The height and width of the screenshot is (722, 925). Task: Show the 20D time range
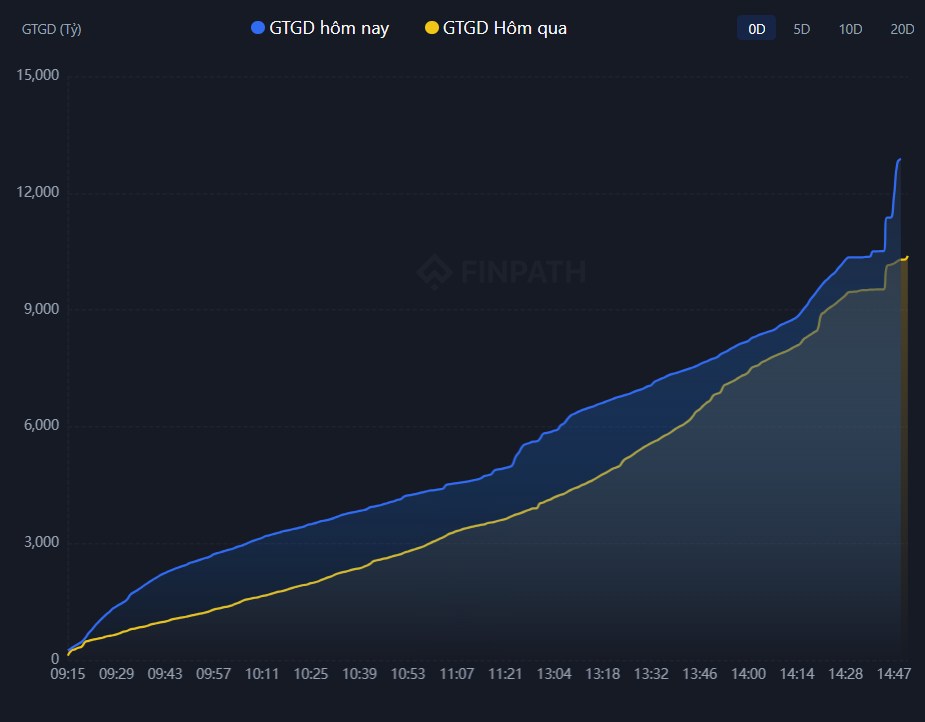(x=902, y=29)
